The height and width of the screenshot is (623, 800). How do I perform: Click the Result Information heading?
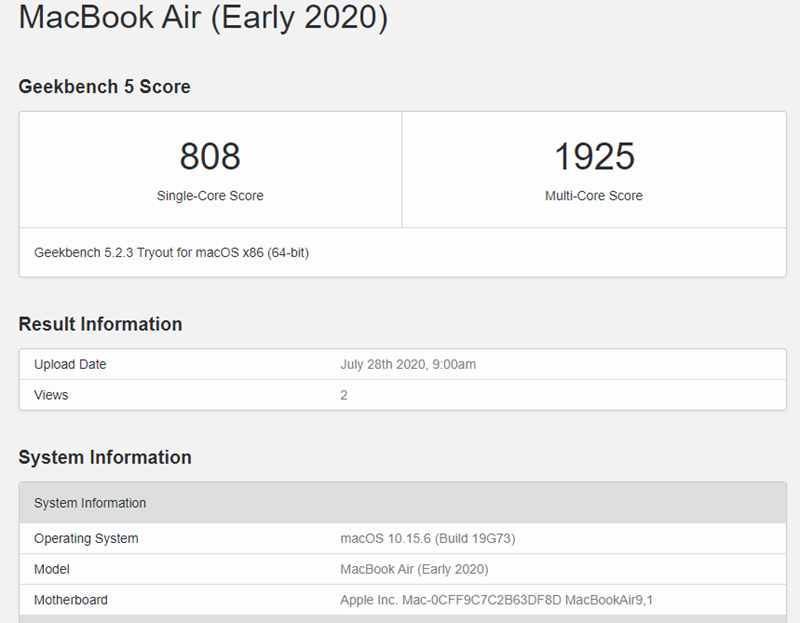point(100,324)
